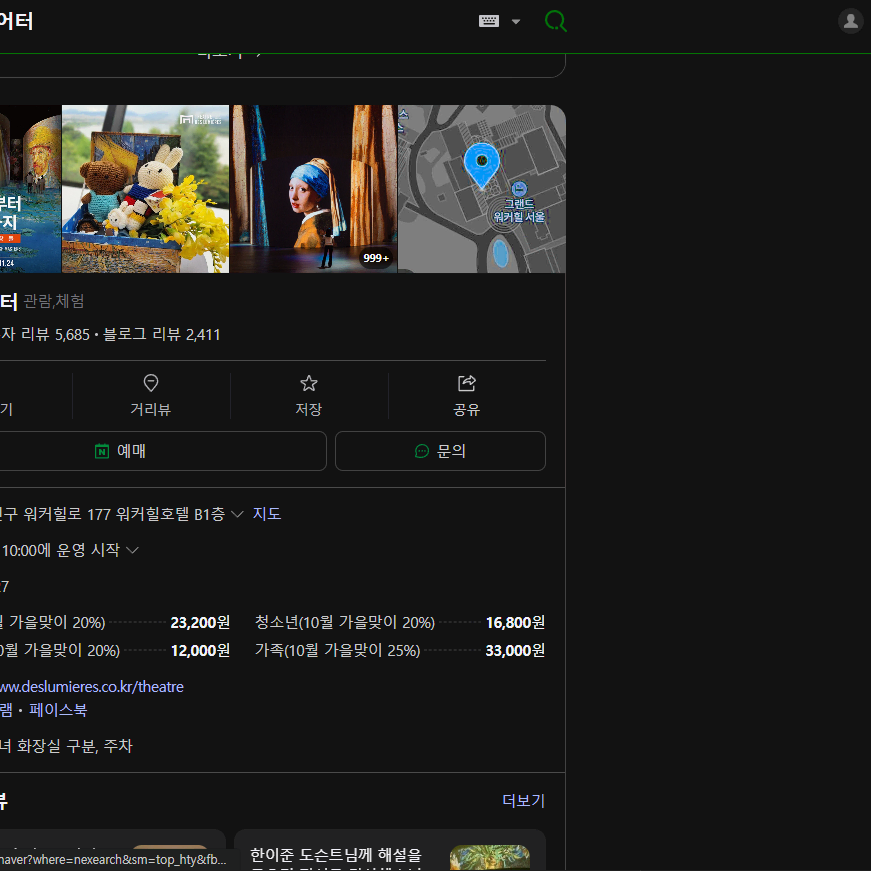Select the 33,000원 price
Image resolution: width=871 pixels, height=871 pixels.
[x=515, y=650]
